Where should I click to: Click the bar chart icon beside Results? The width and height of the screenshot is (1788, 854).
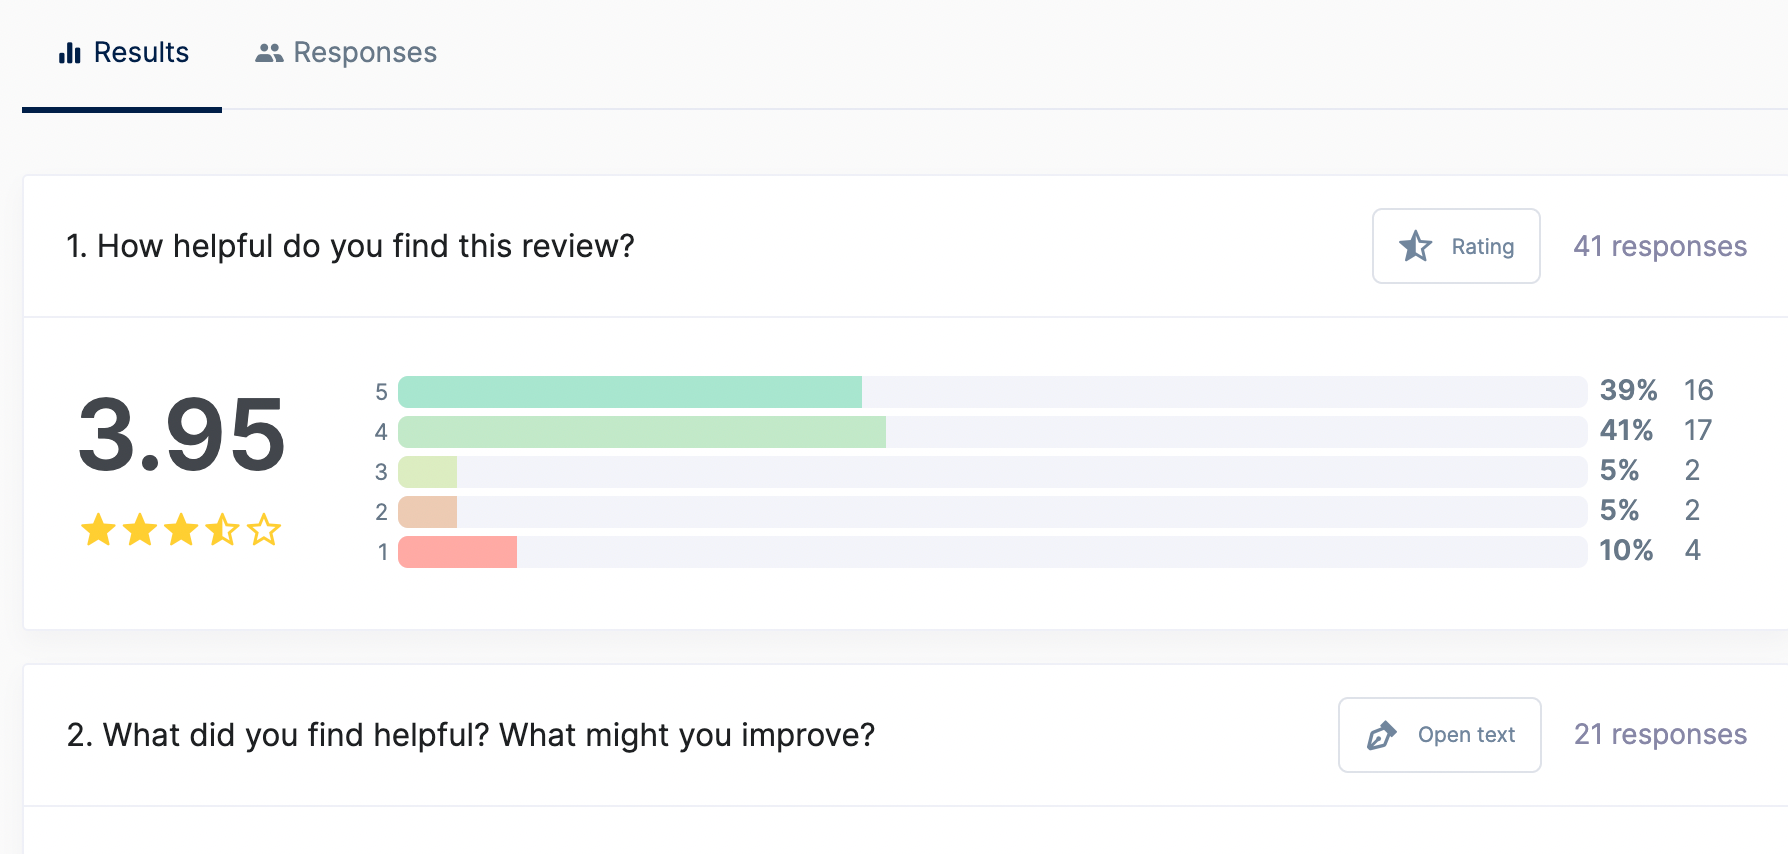(x=70, y=53)
